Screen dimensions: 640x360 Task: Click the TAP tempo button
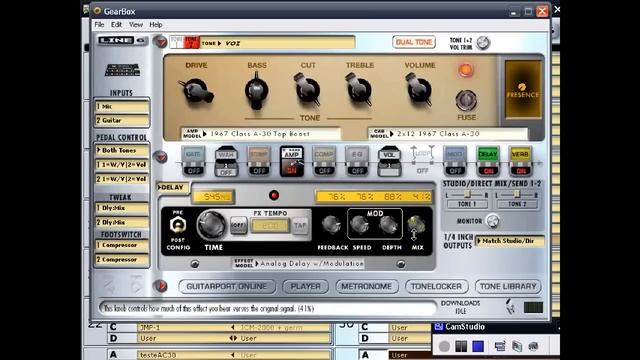[300, 225]
